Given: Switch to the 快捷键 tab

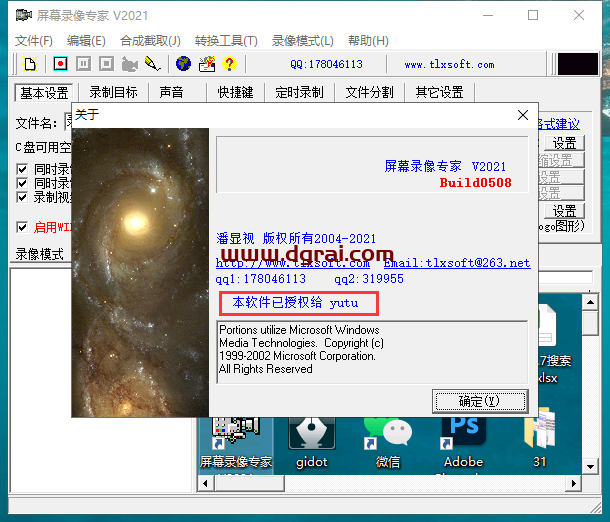Looking at the screenshot, I should pyautogui.click(x=235, y=92).
